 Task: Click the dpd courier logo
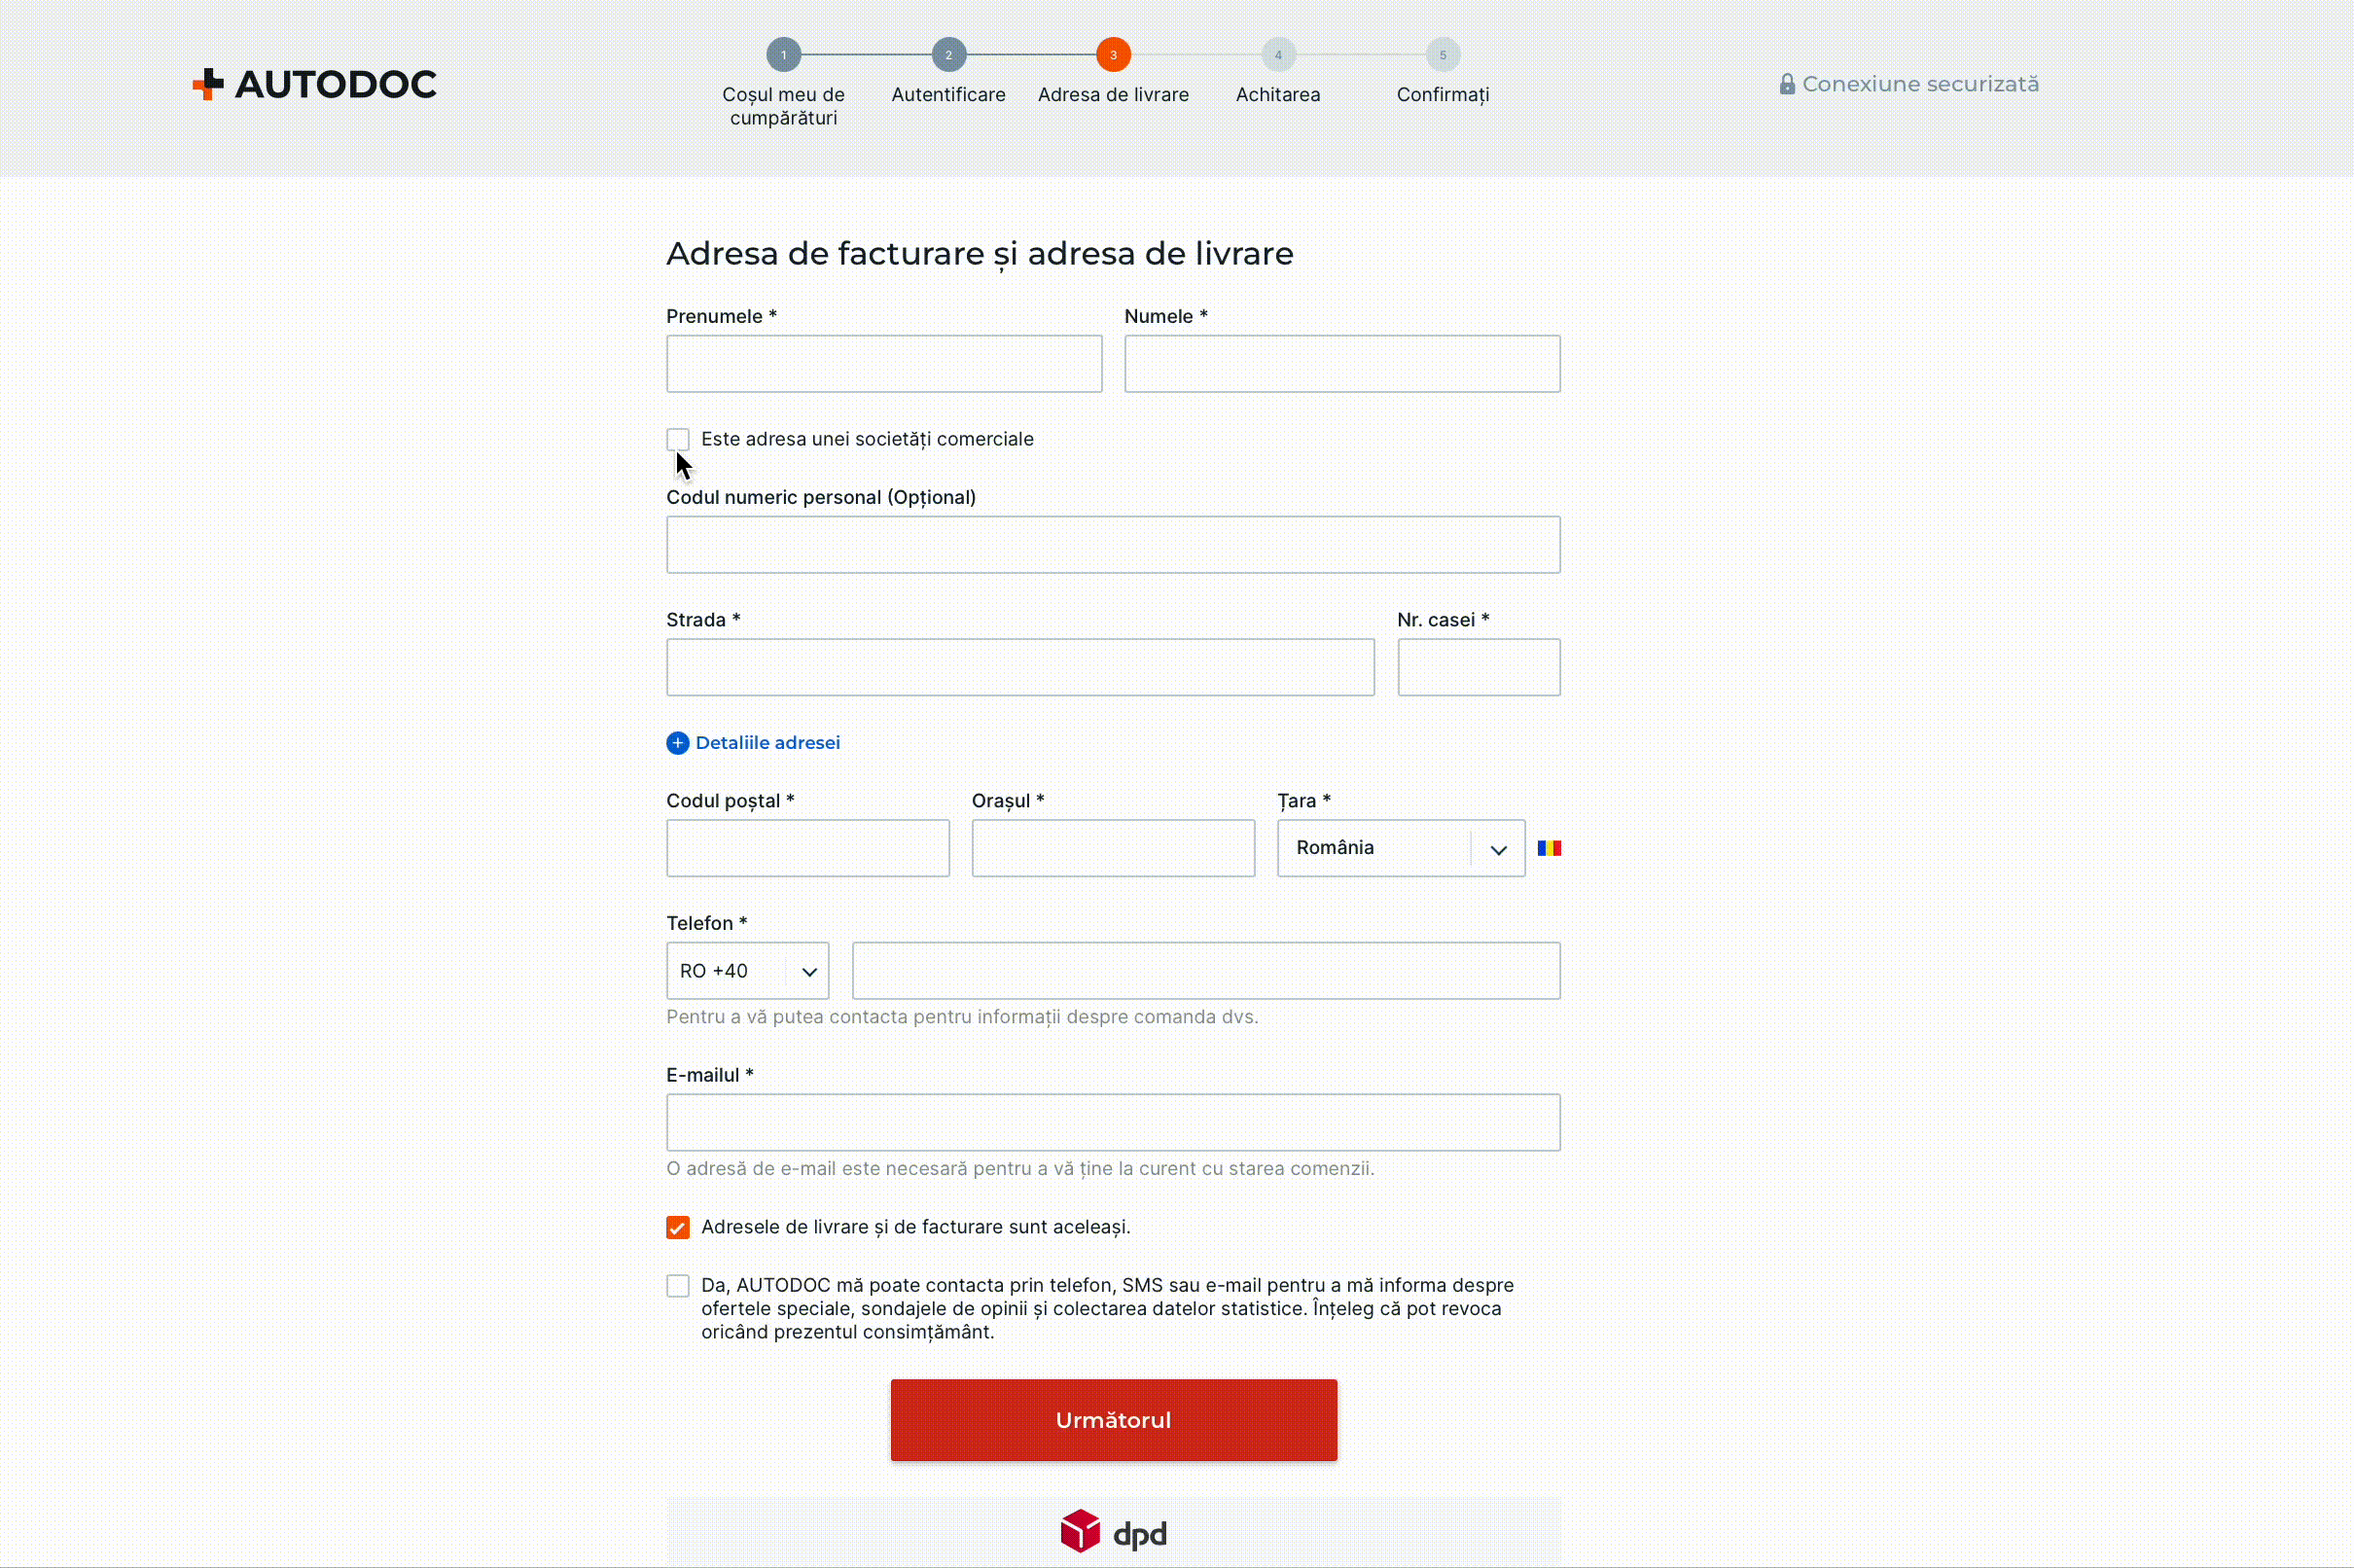point(1113,1532)
